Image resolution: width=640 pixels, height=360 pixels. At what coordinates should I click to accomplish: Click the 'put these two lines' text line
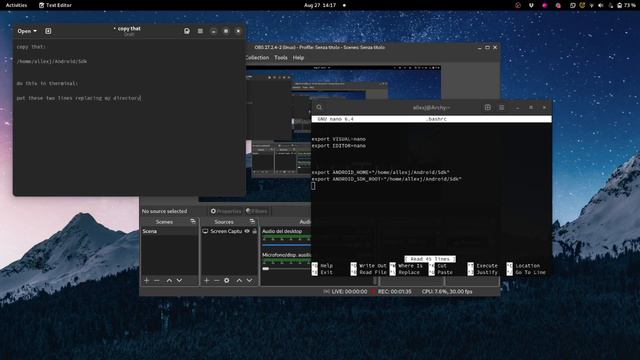78,98
